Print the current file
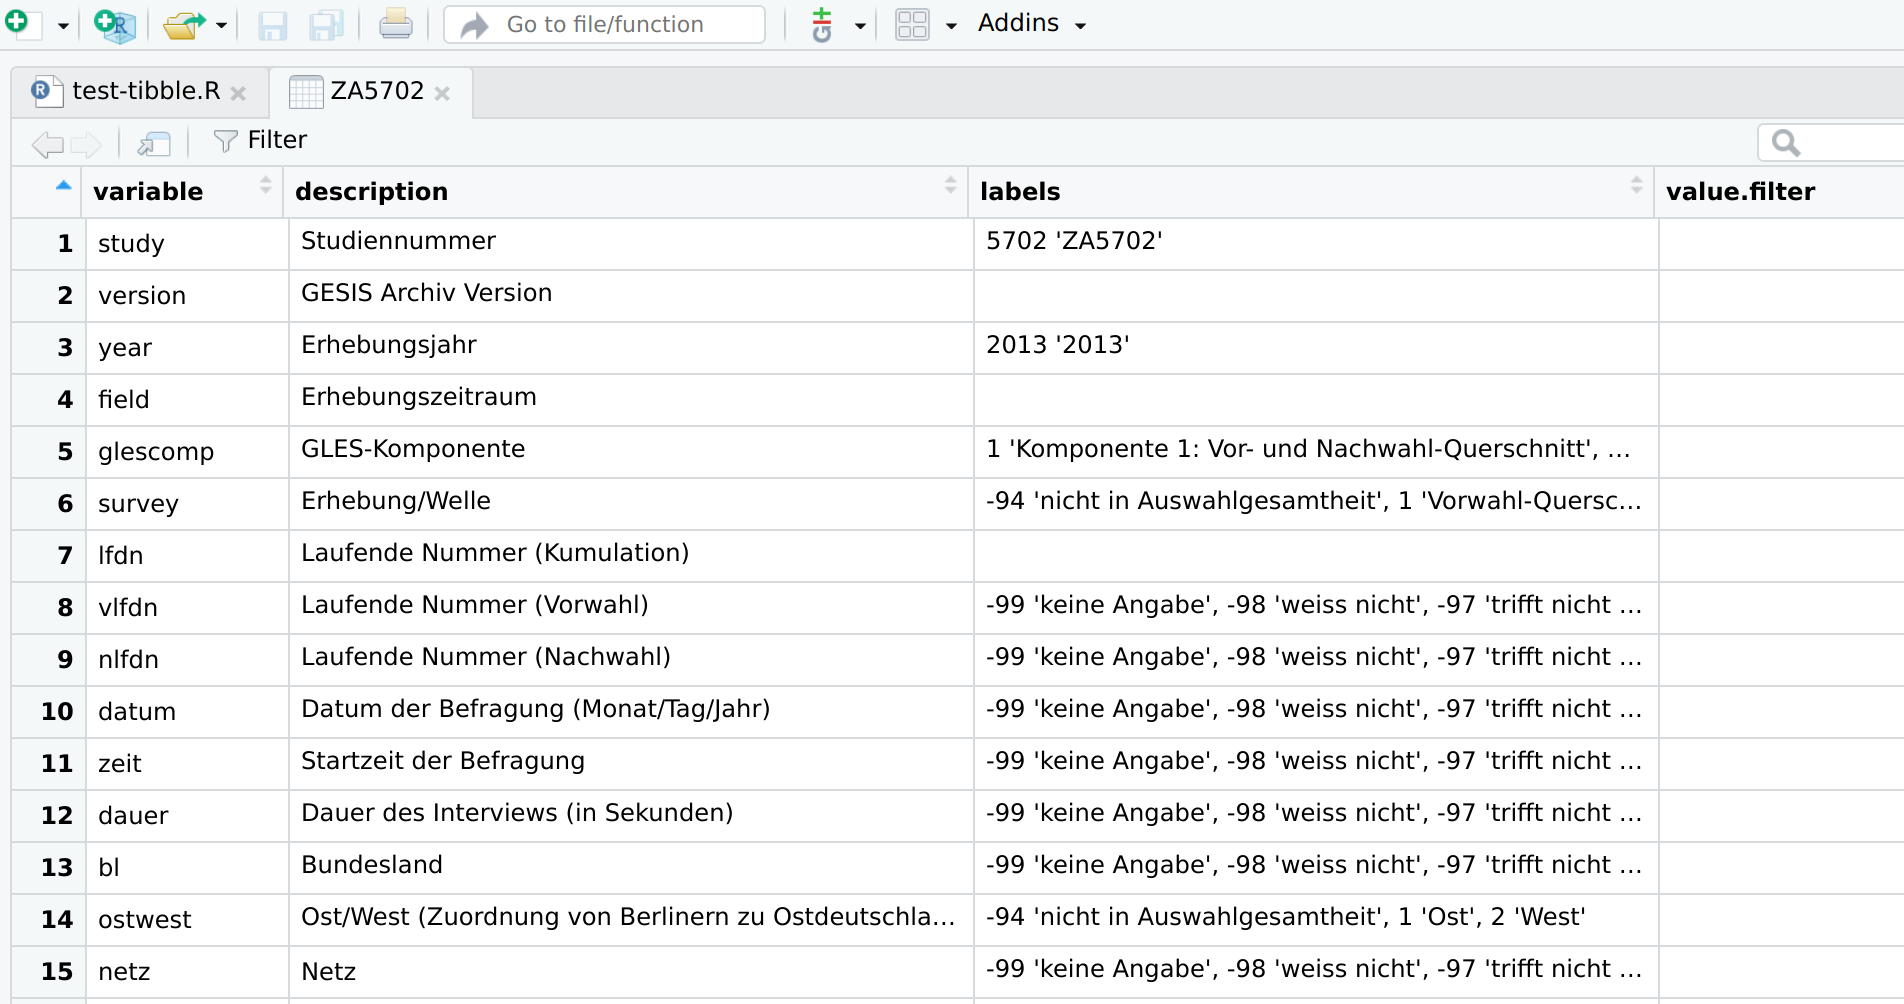The image size is (1904, 1004). (396, 24)
